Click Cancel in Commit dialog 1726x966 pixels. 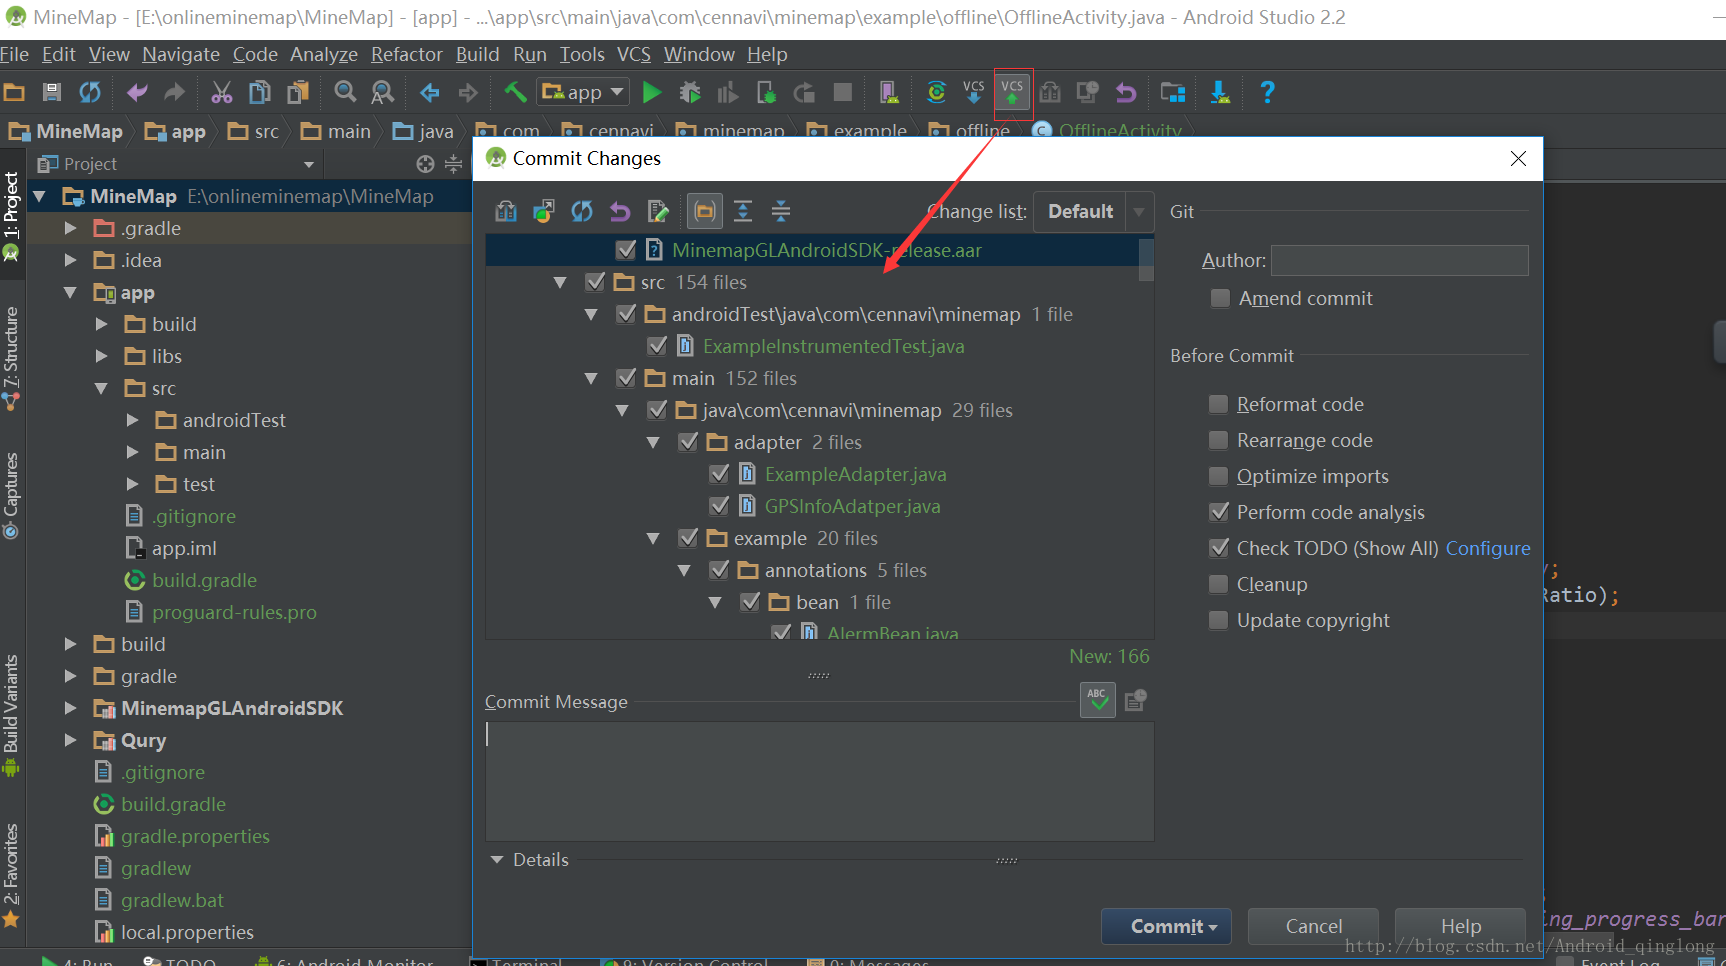[1313, 926]
